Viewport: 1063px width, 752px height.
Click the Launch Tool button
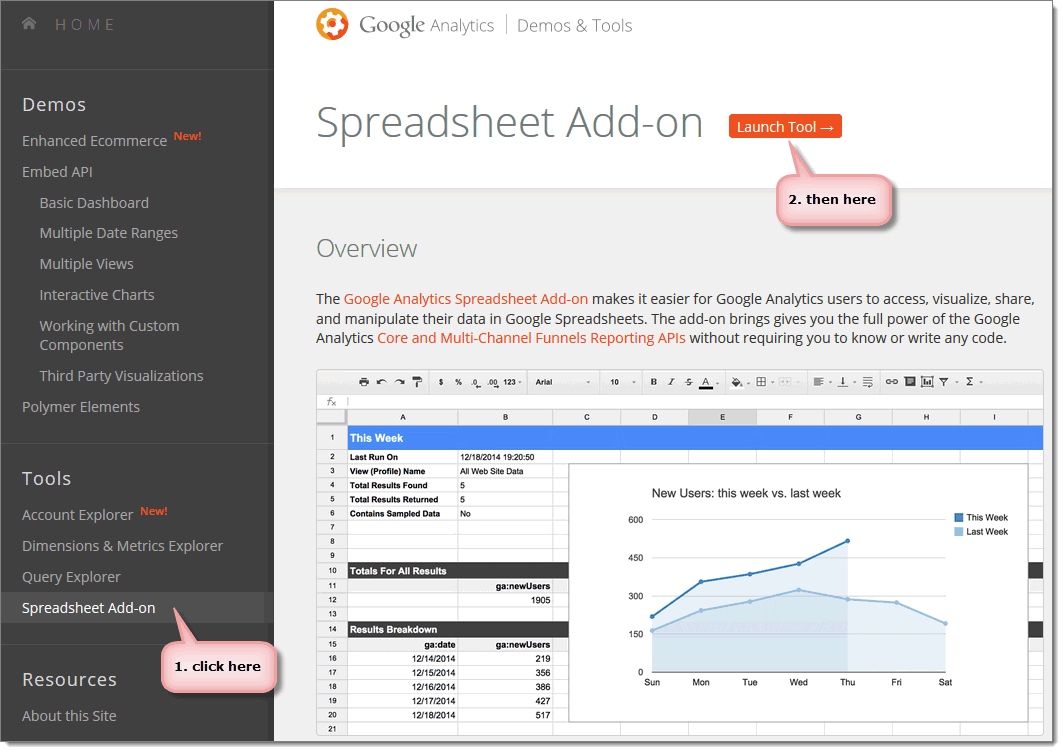pos(785,127)
